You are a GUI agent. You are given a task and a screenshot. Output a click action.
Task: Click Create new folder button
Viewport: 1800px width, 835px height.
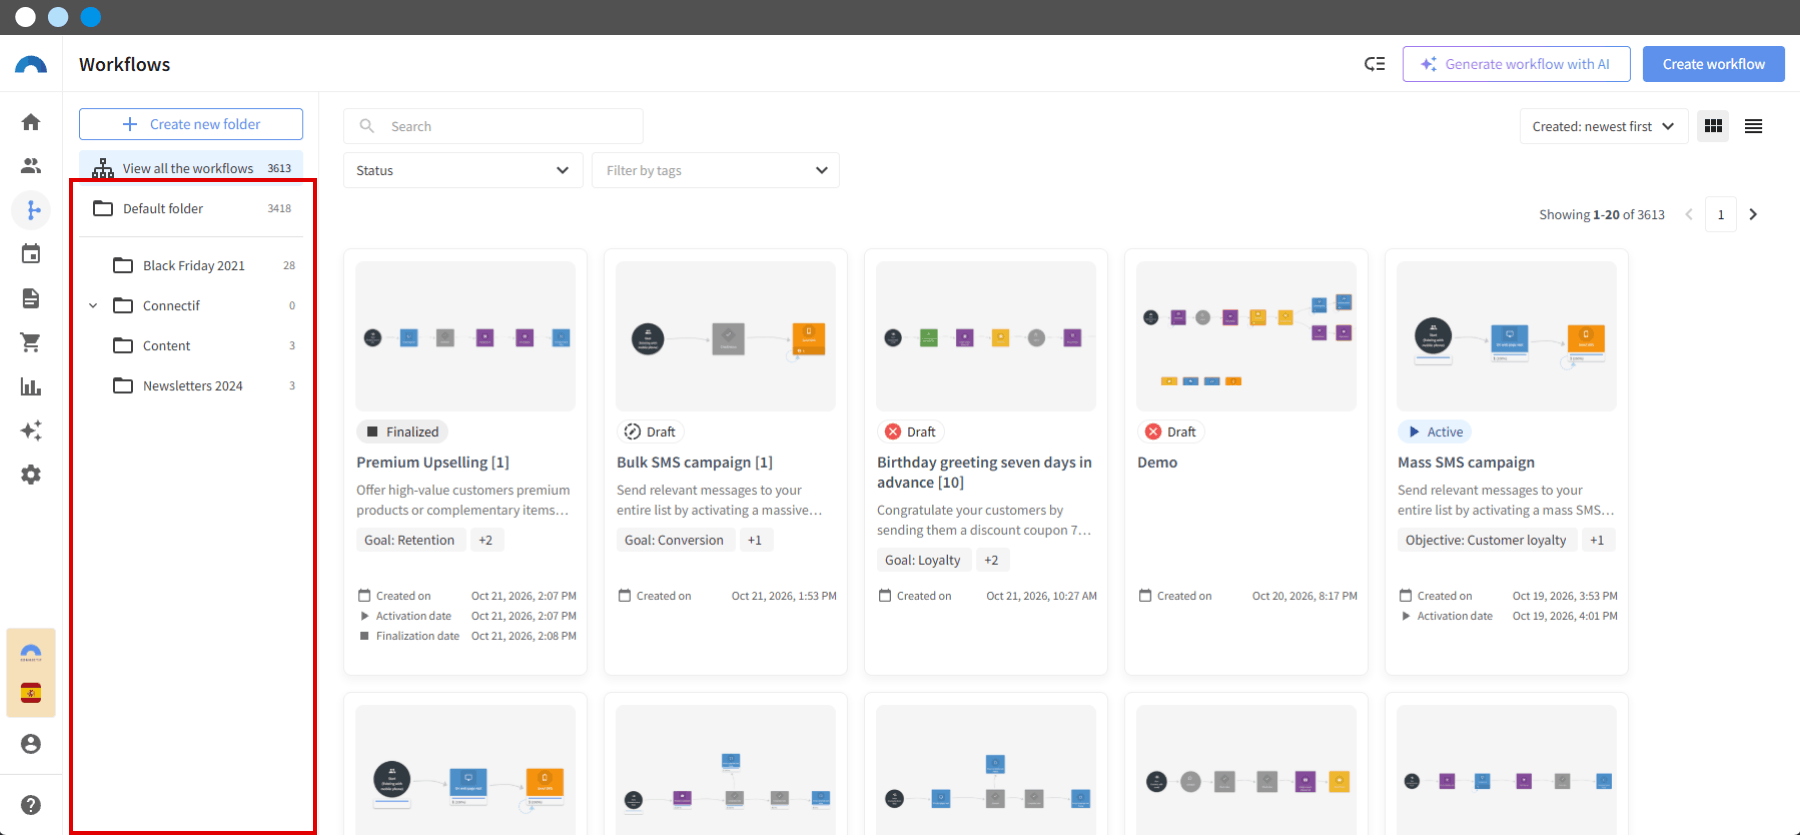pyautogui.click(x=191, y=124)
